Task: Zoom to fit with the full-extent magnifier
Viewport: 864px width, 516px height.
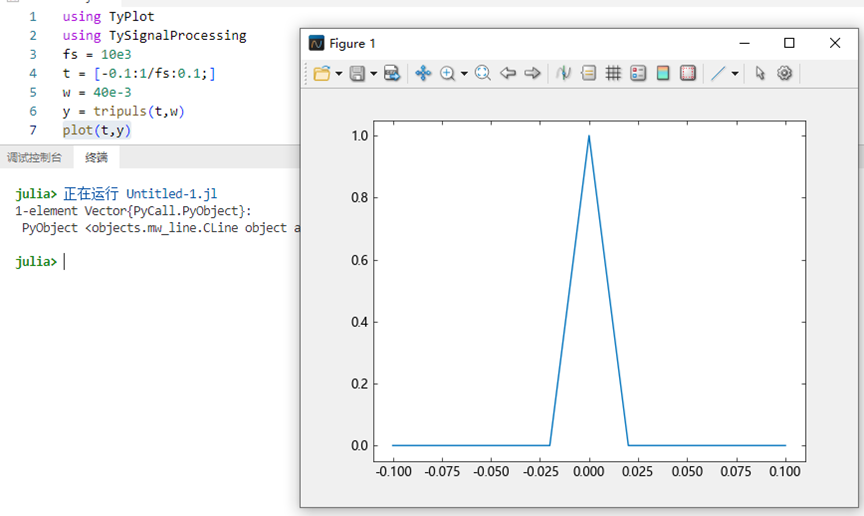Action: tap(483, 73)
